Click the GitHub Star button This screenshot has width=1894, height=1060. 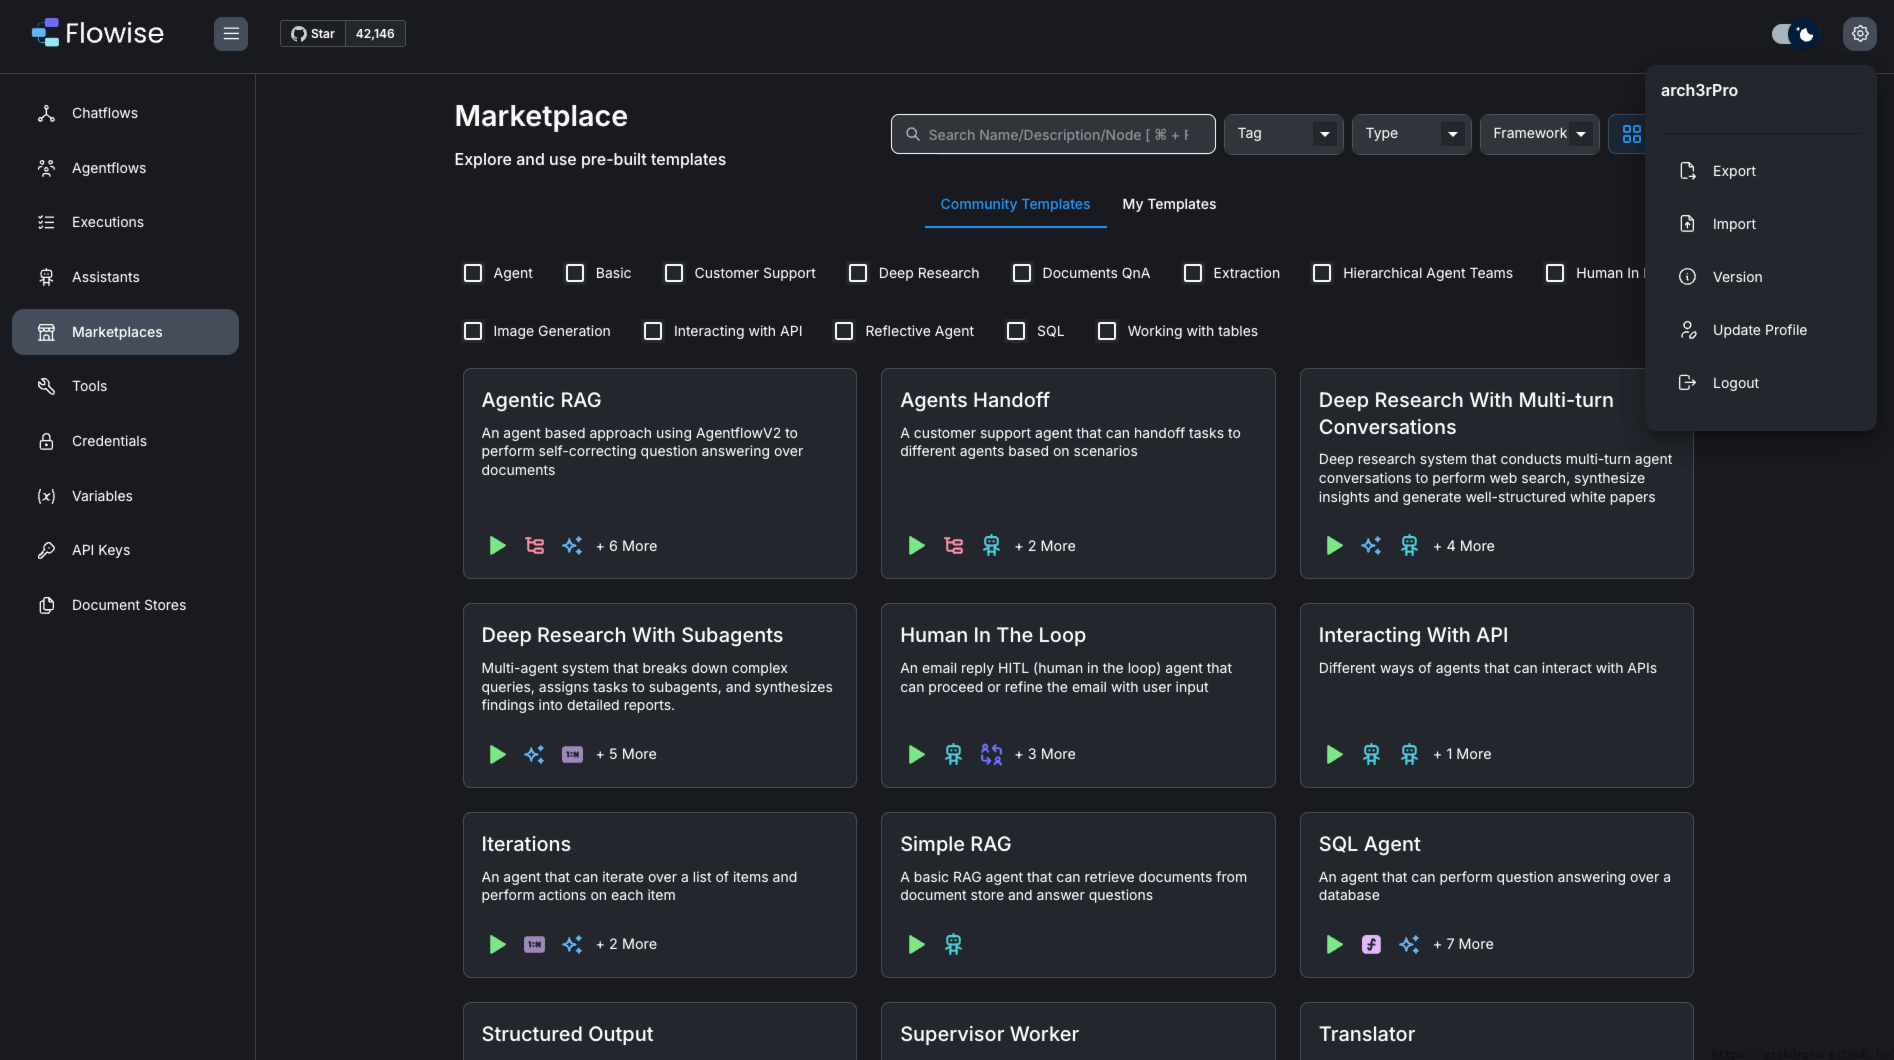313,34
